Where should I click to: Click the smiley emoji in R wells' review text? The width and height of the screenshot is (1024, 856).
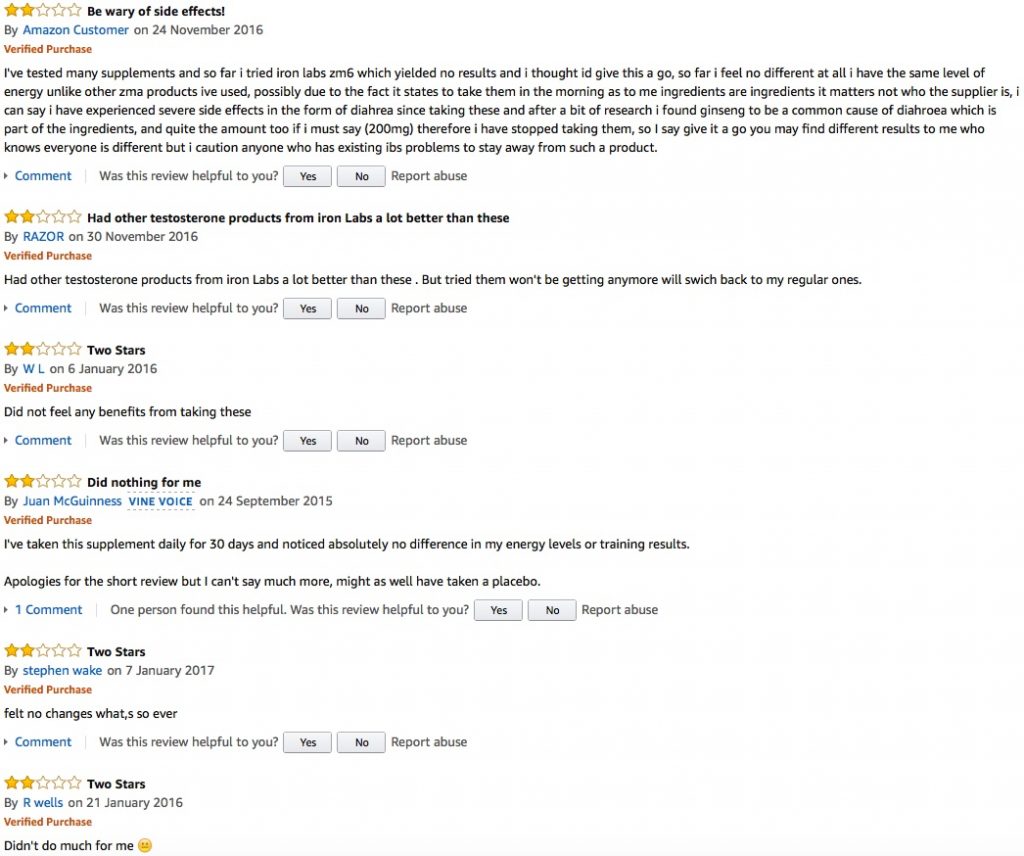coord(143,845)
